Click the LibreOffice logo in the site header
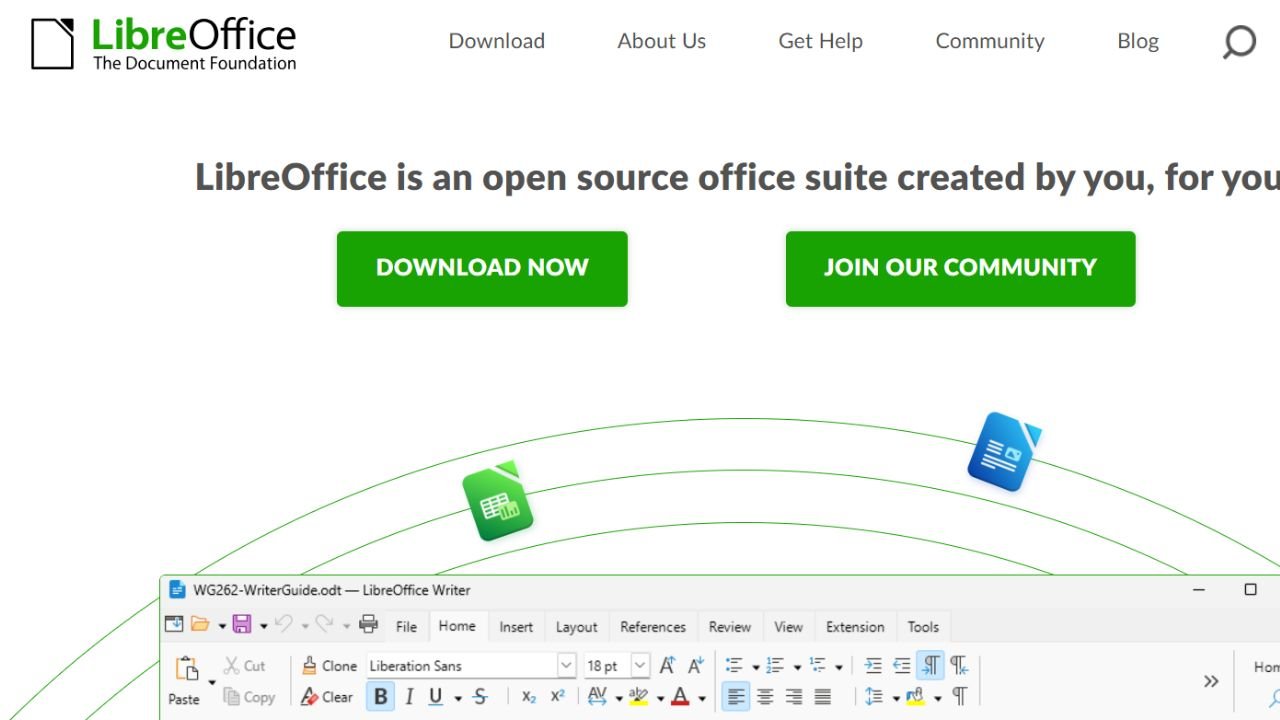1280x720 pixels. coord(164,43)
